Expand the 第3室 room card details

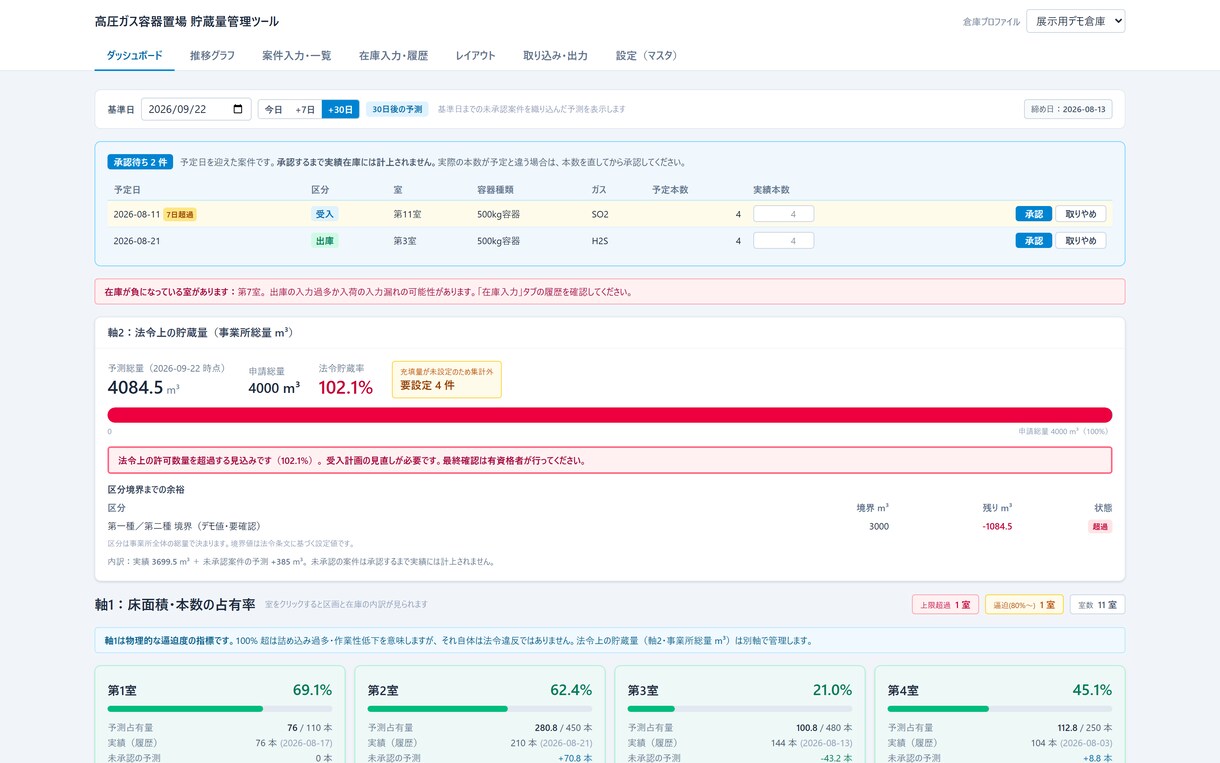pyautogui.click(x=740, y=714)
